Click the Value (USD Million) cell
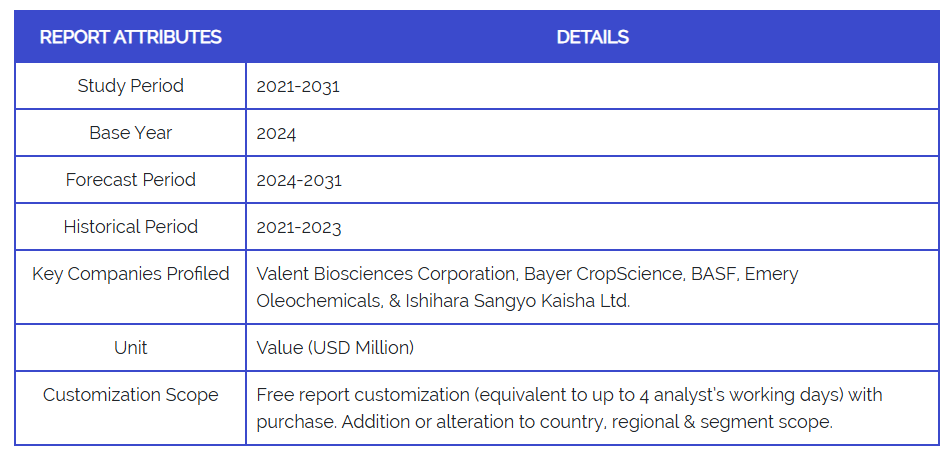The image size is (951, 454). pyautogui.click(x=335, y=348)
